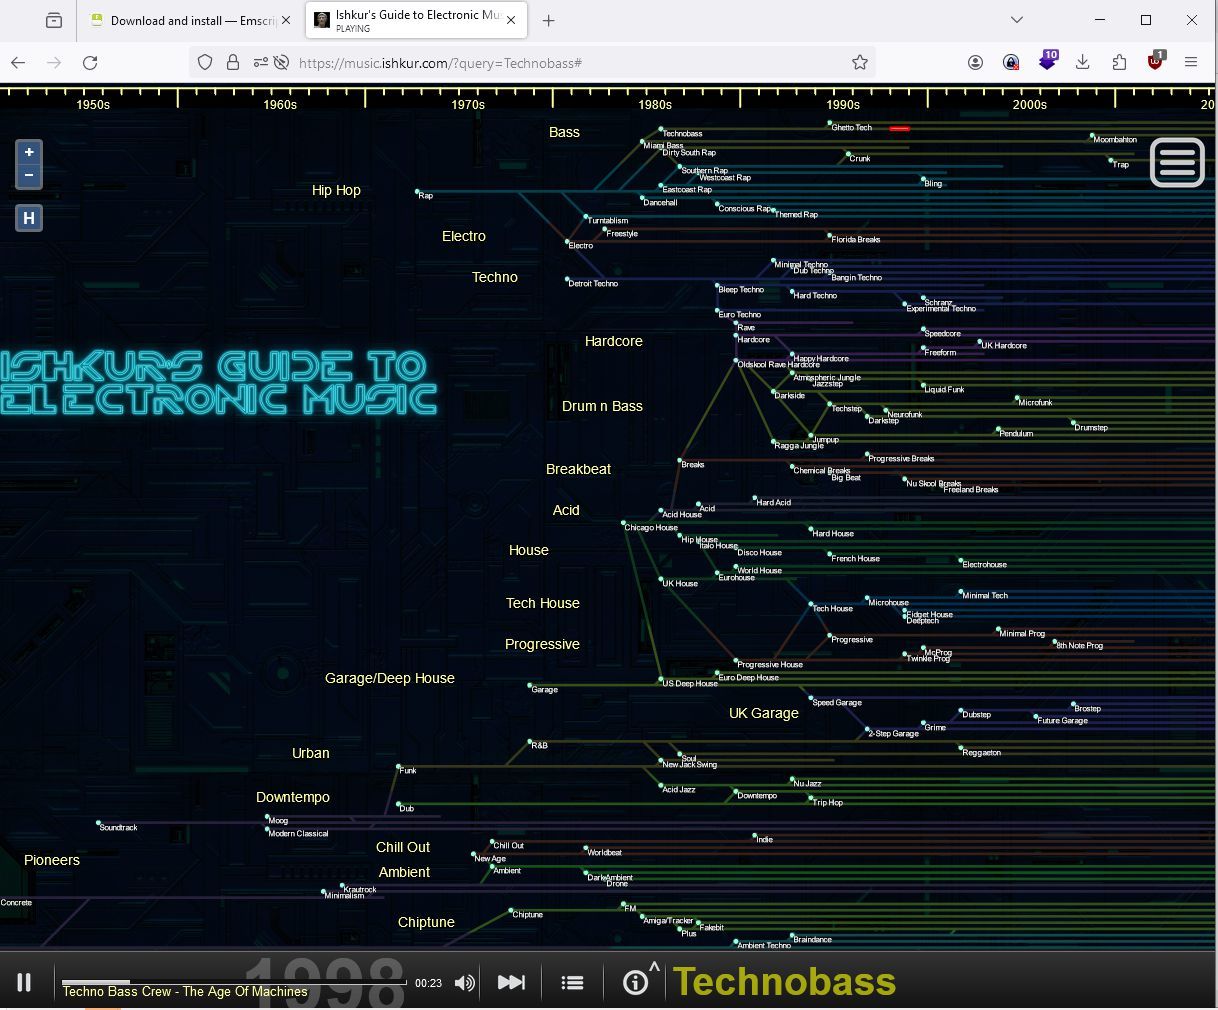
Task: Open the Firefox application menu
Action: click(1191, 62)
